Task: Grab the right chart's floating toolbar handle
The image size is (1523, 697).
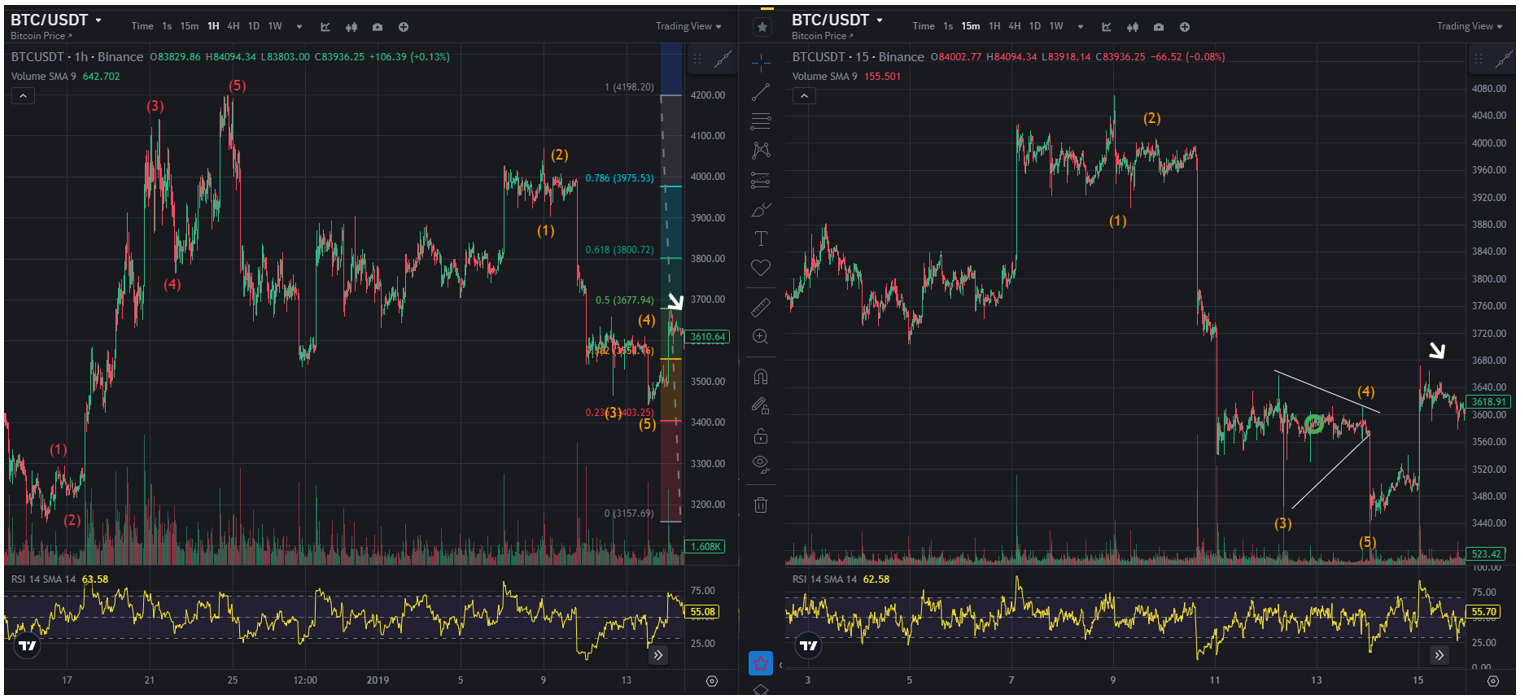Action: 1478,59
